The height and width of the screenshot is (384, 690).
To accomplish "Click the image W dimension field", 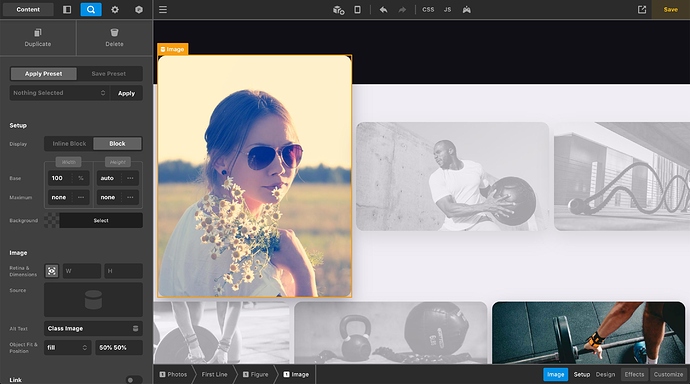I will [82, 271].
